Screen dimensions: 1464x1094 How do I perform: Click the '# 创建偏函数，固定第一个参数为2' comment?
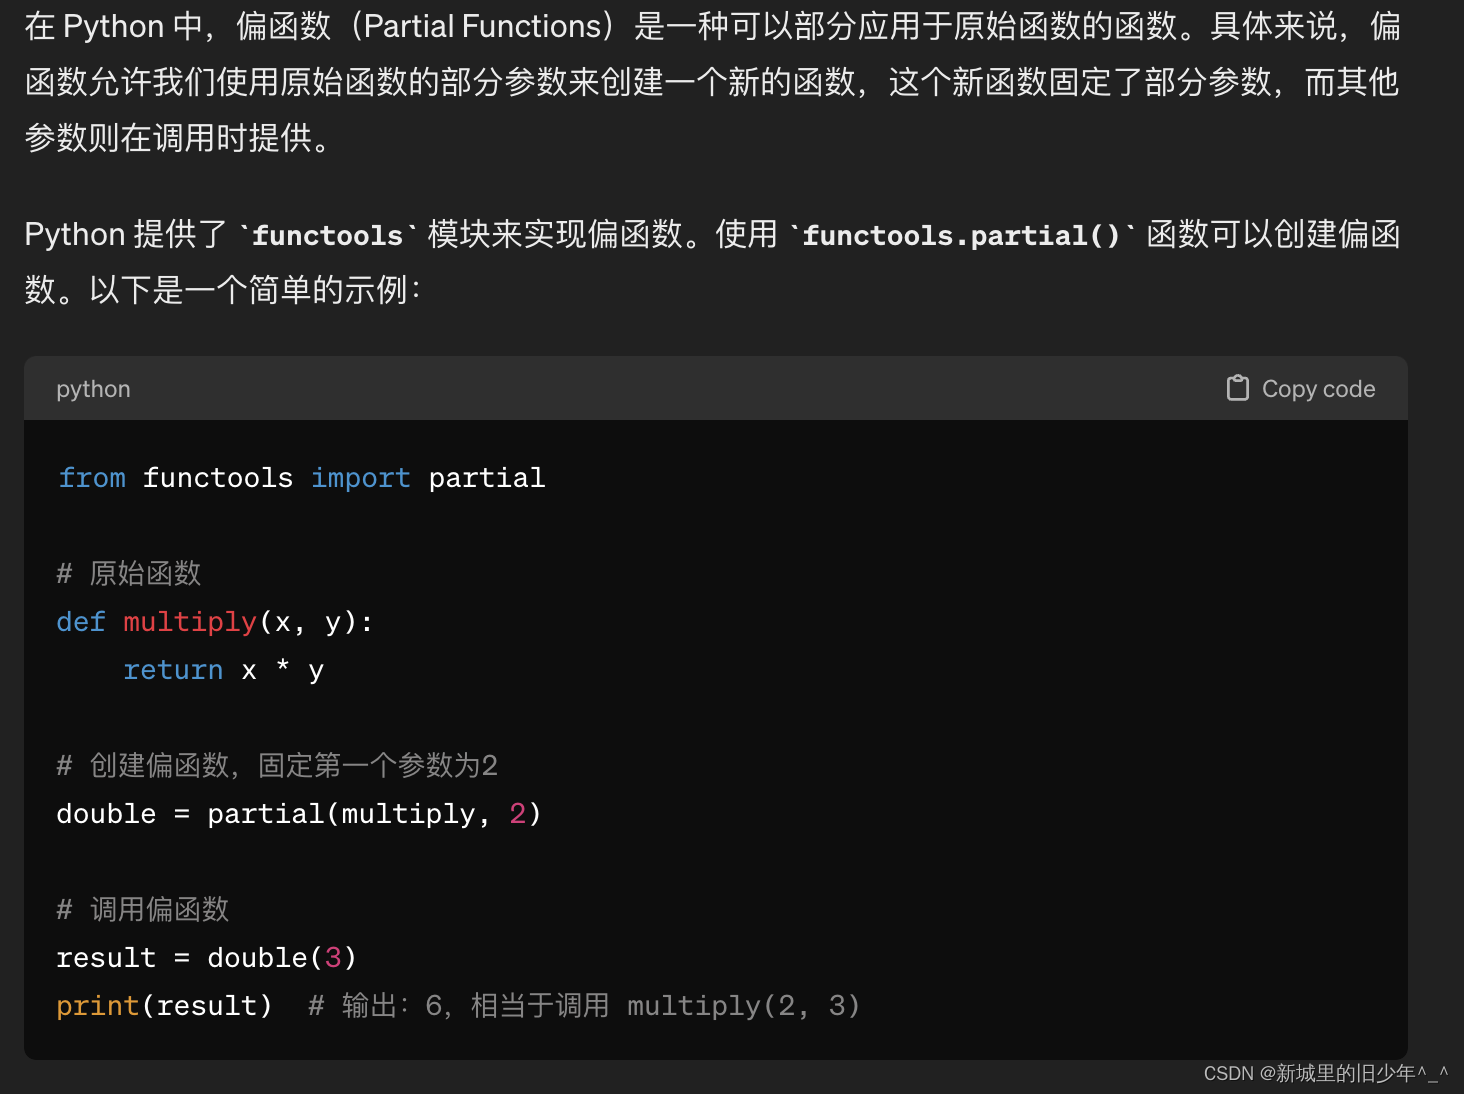(x=277, y=765)
